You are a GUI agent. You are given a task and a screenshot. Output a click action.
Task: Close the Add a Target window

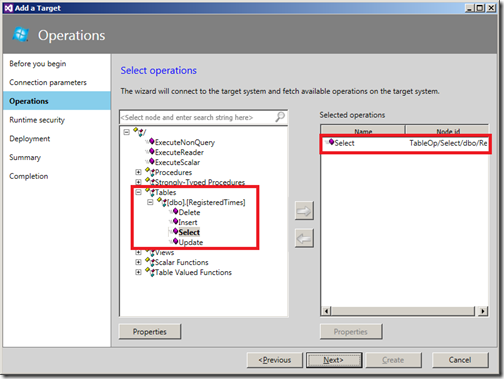(x=491, y=8)
